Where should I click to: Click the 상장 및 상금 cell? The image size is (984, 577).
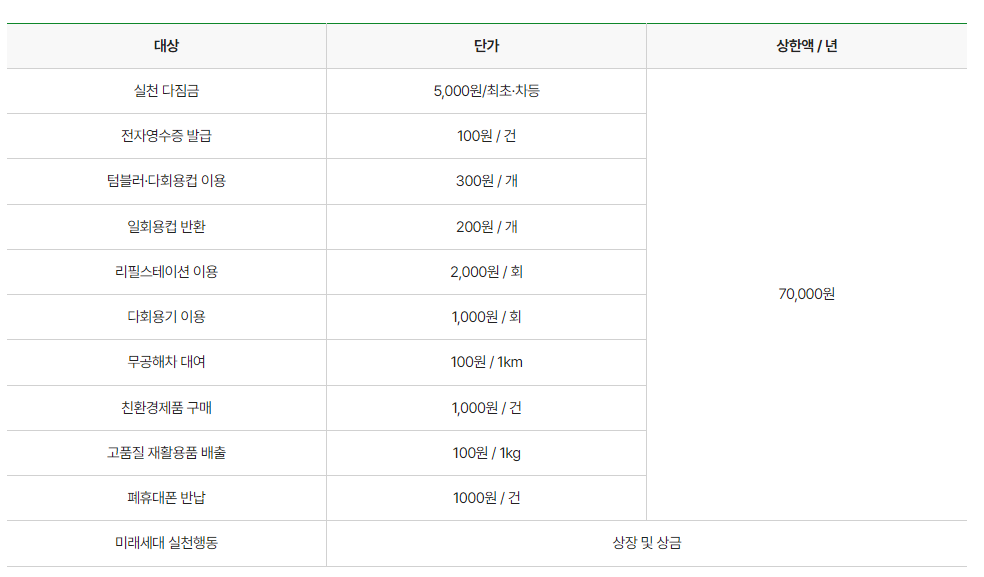click(x=647, y=544)
